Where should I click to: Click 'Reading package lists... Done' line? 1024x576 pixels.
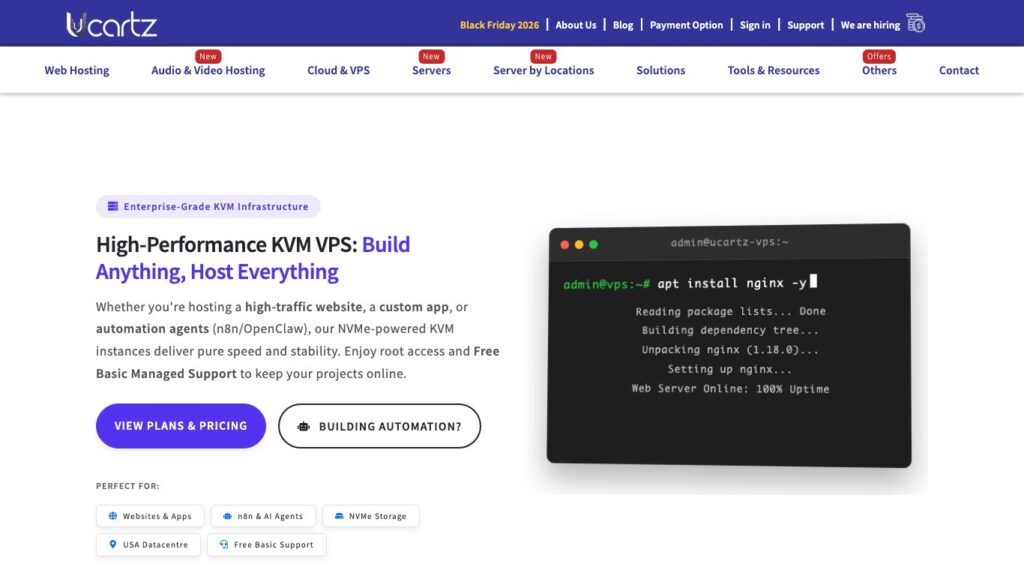(730, 312)
